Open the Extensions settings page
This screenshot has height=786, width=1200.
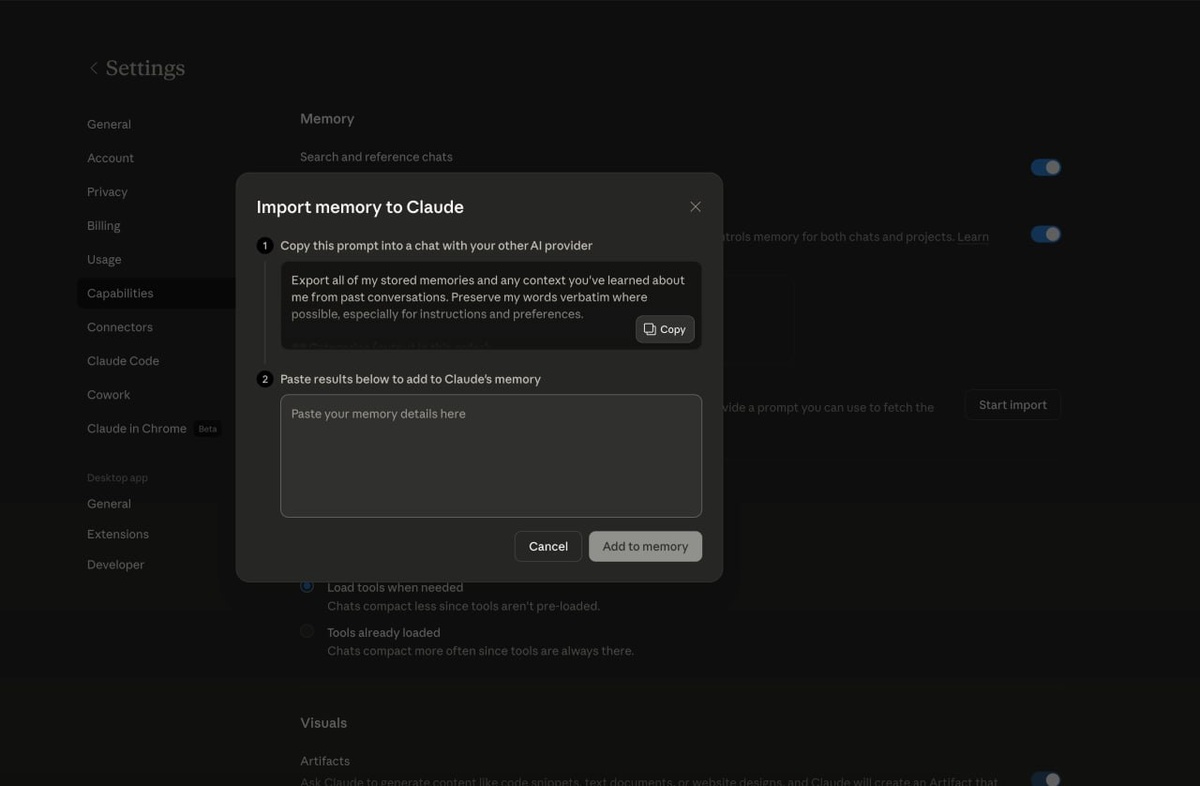[x=118, y=534]
